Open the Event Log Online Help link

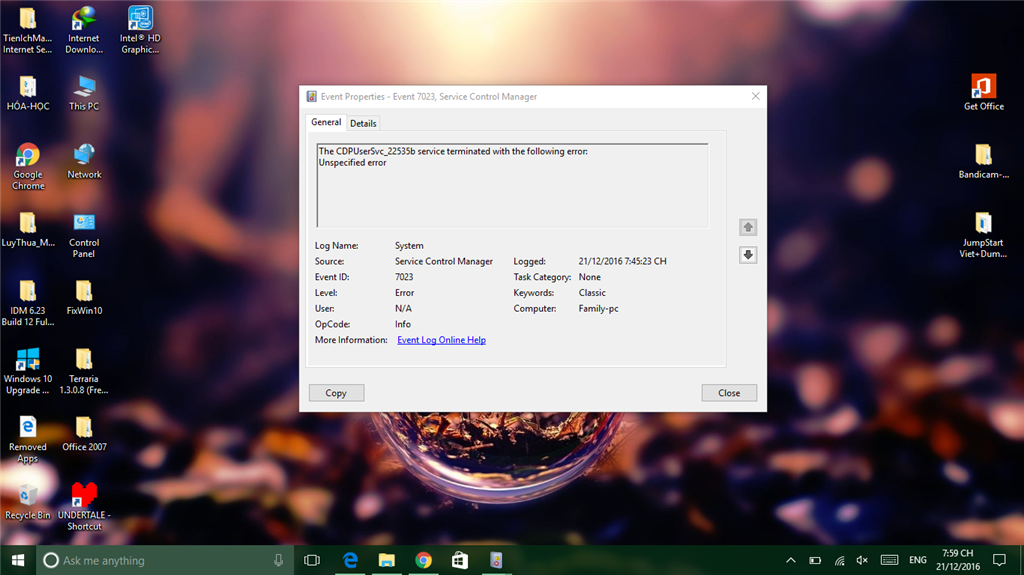click(x=441, y=340)
